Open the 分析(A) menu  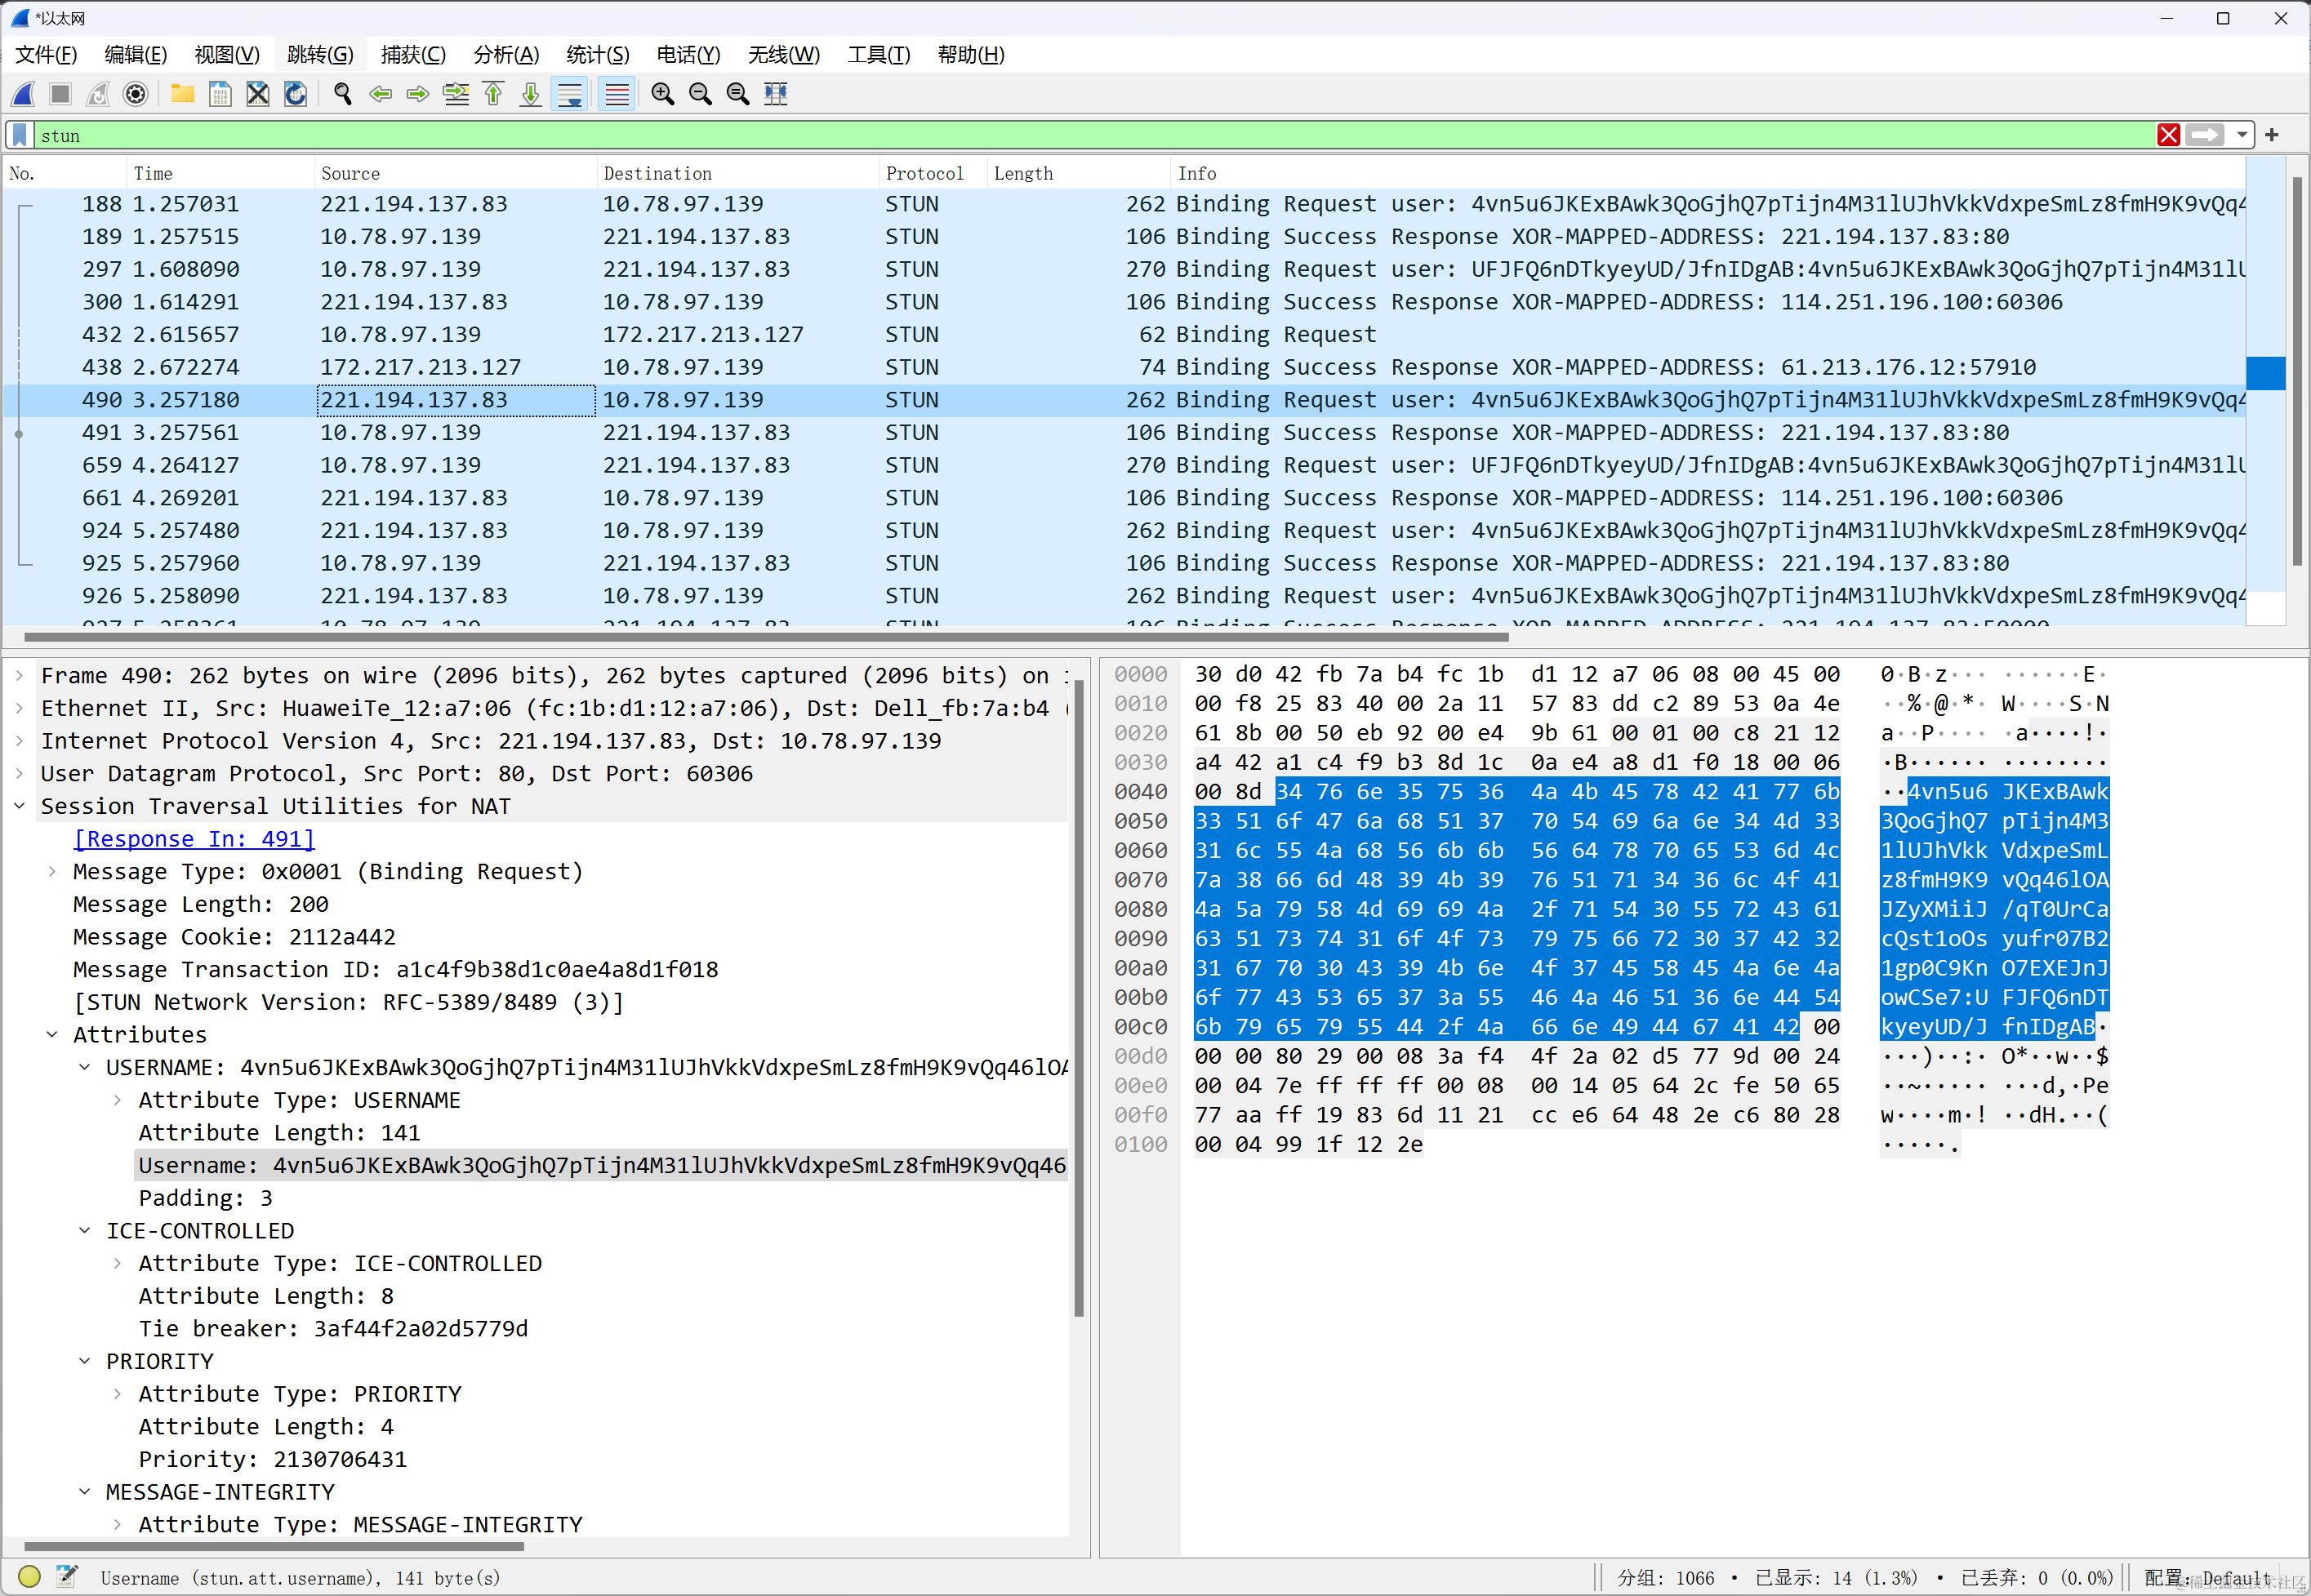click(x=506, y=55)
